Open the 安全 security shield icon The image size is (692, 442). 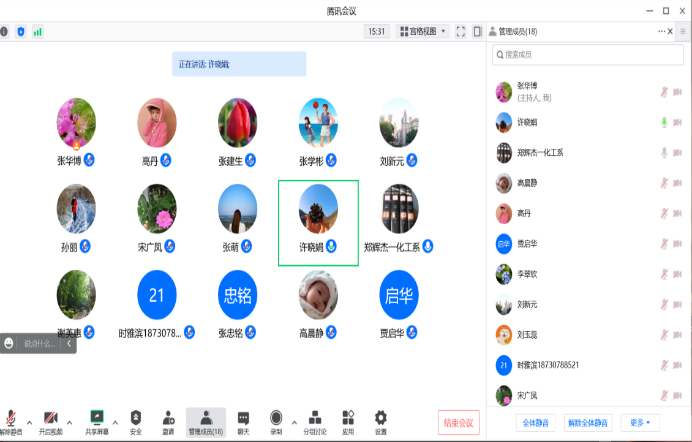136,418
